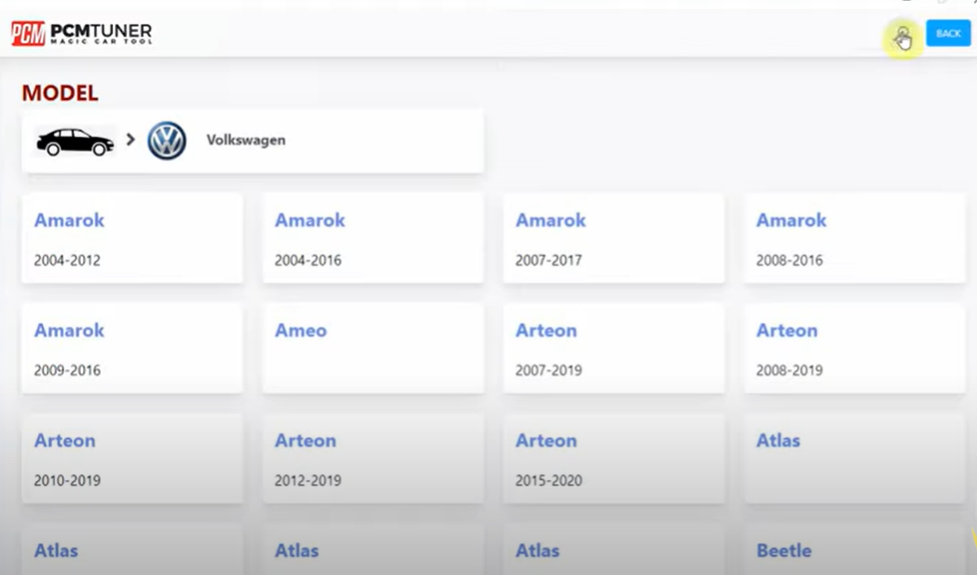Choose the Amarok 2004-2016 model
Screen dimensions: 977x575
[x=372, y=238]
